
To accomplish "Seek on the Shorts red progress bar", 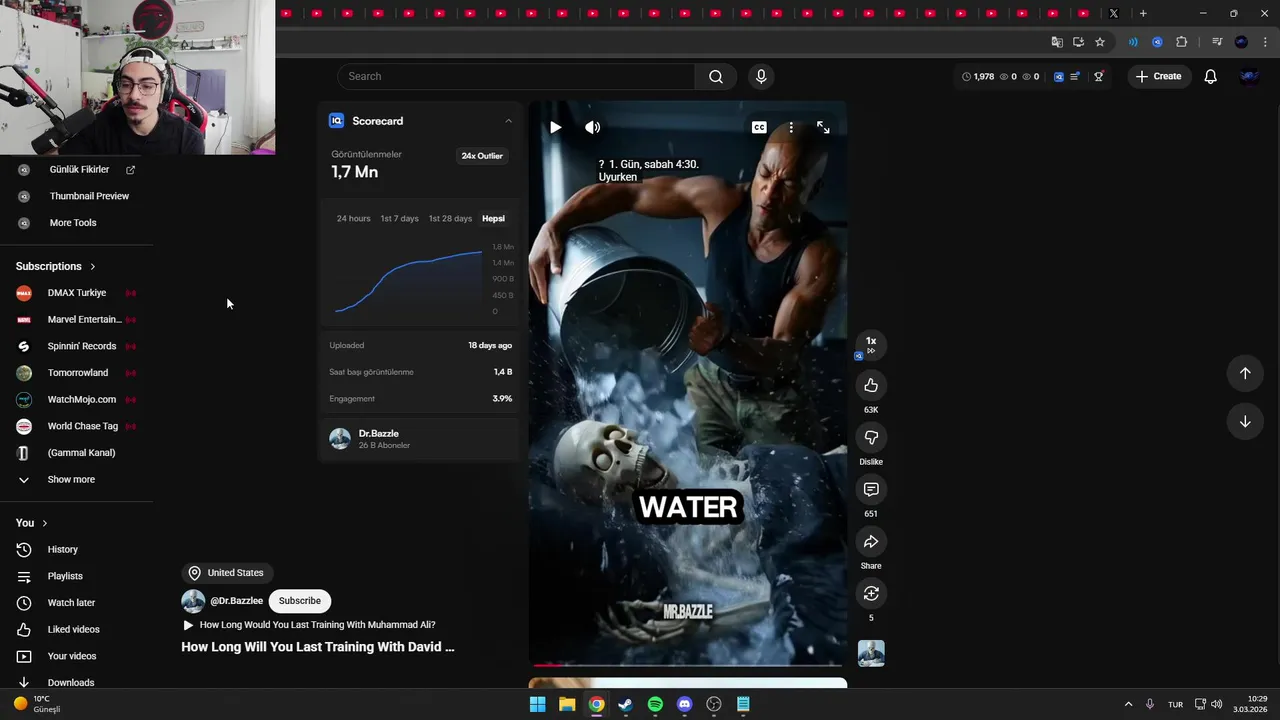I will (x=688, y=664).
